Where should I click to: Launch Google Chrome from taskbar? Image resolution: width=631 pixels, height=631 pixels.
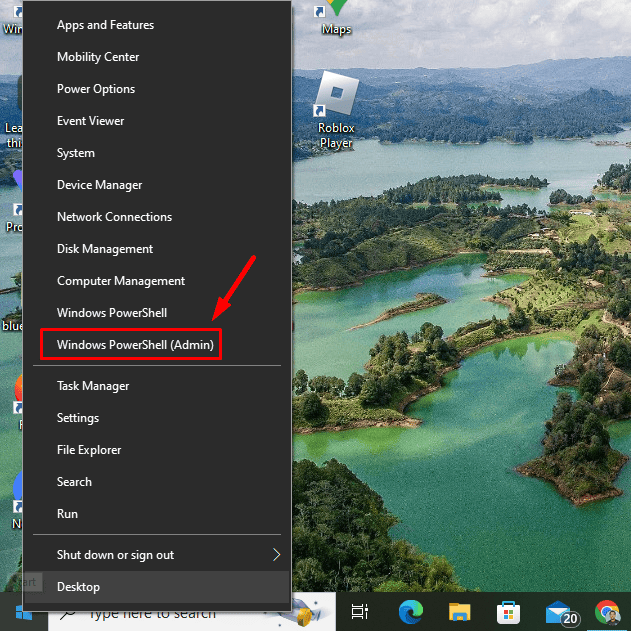pos(607,612)
